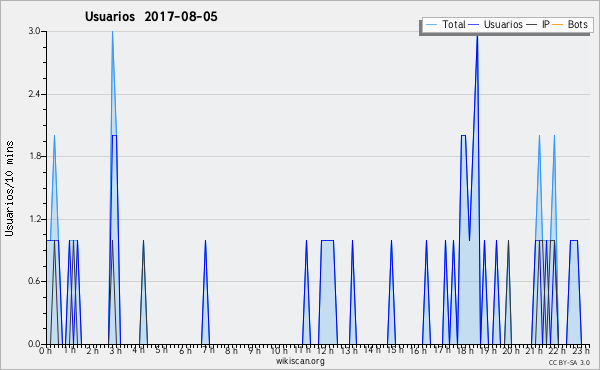Click the '14 h' x-axis label
The image size is (600, 370).
[372, 350]
